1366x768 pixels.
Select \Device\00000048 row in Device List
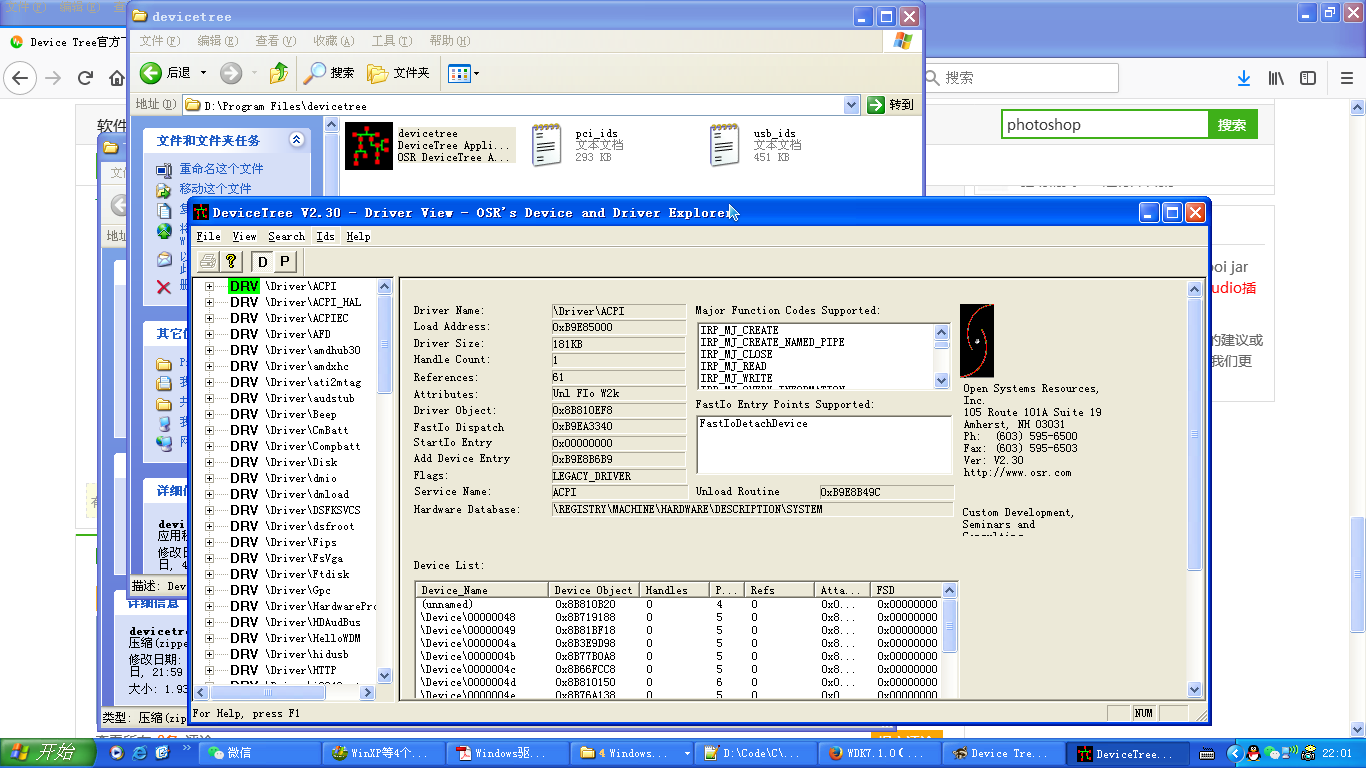pyautogui.click(x=679, y=617)
